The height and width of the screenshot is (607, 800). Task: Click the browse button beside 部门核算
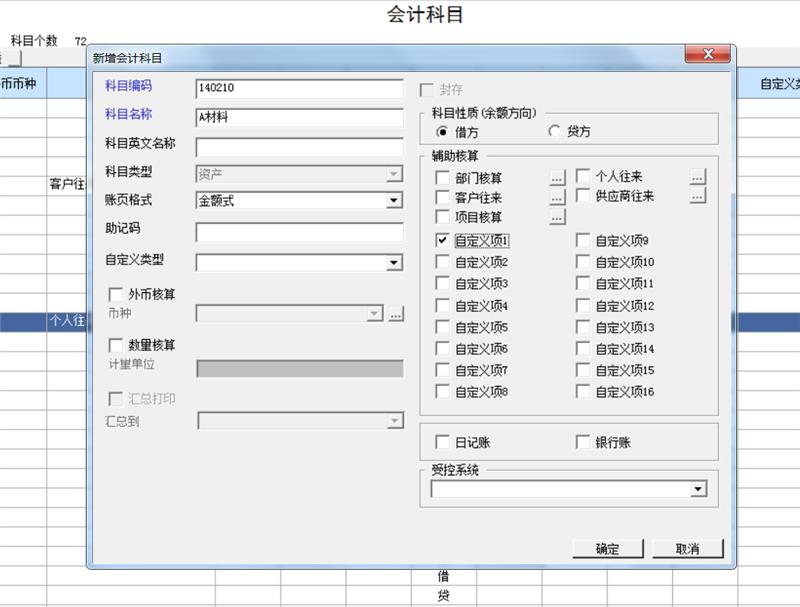click(x=557, y=178)
